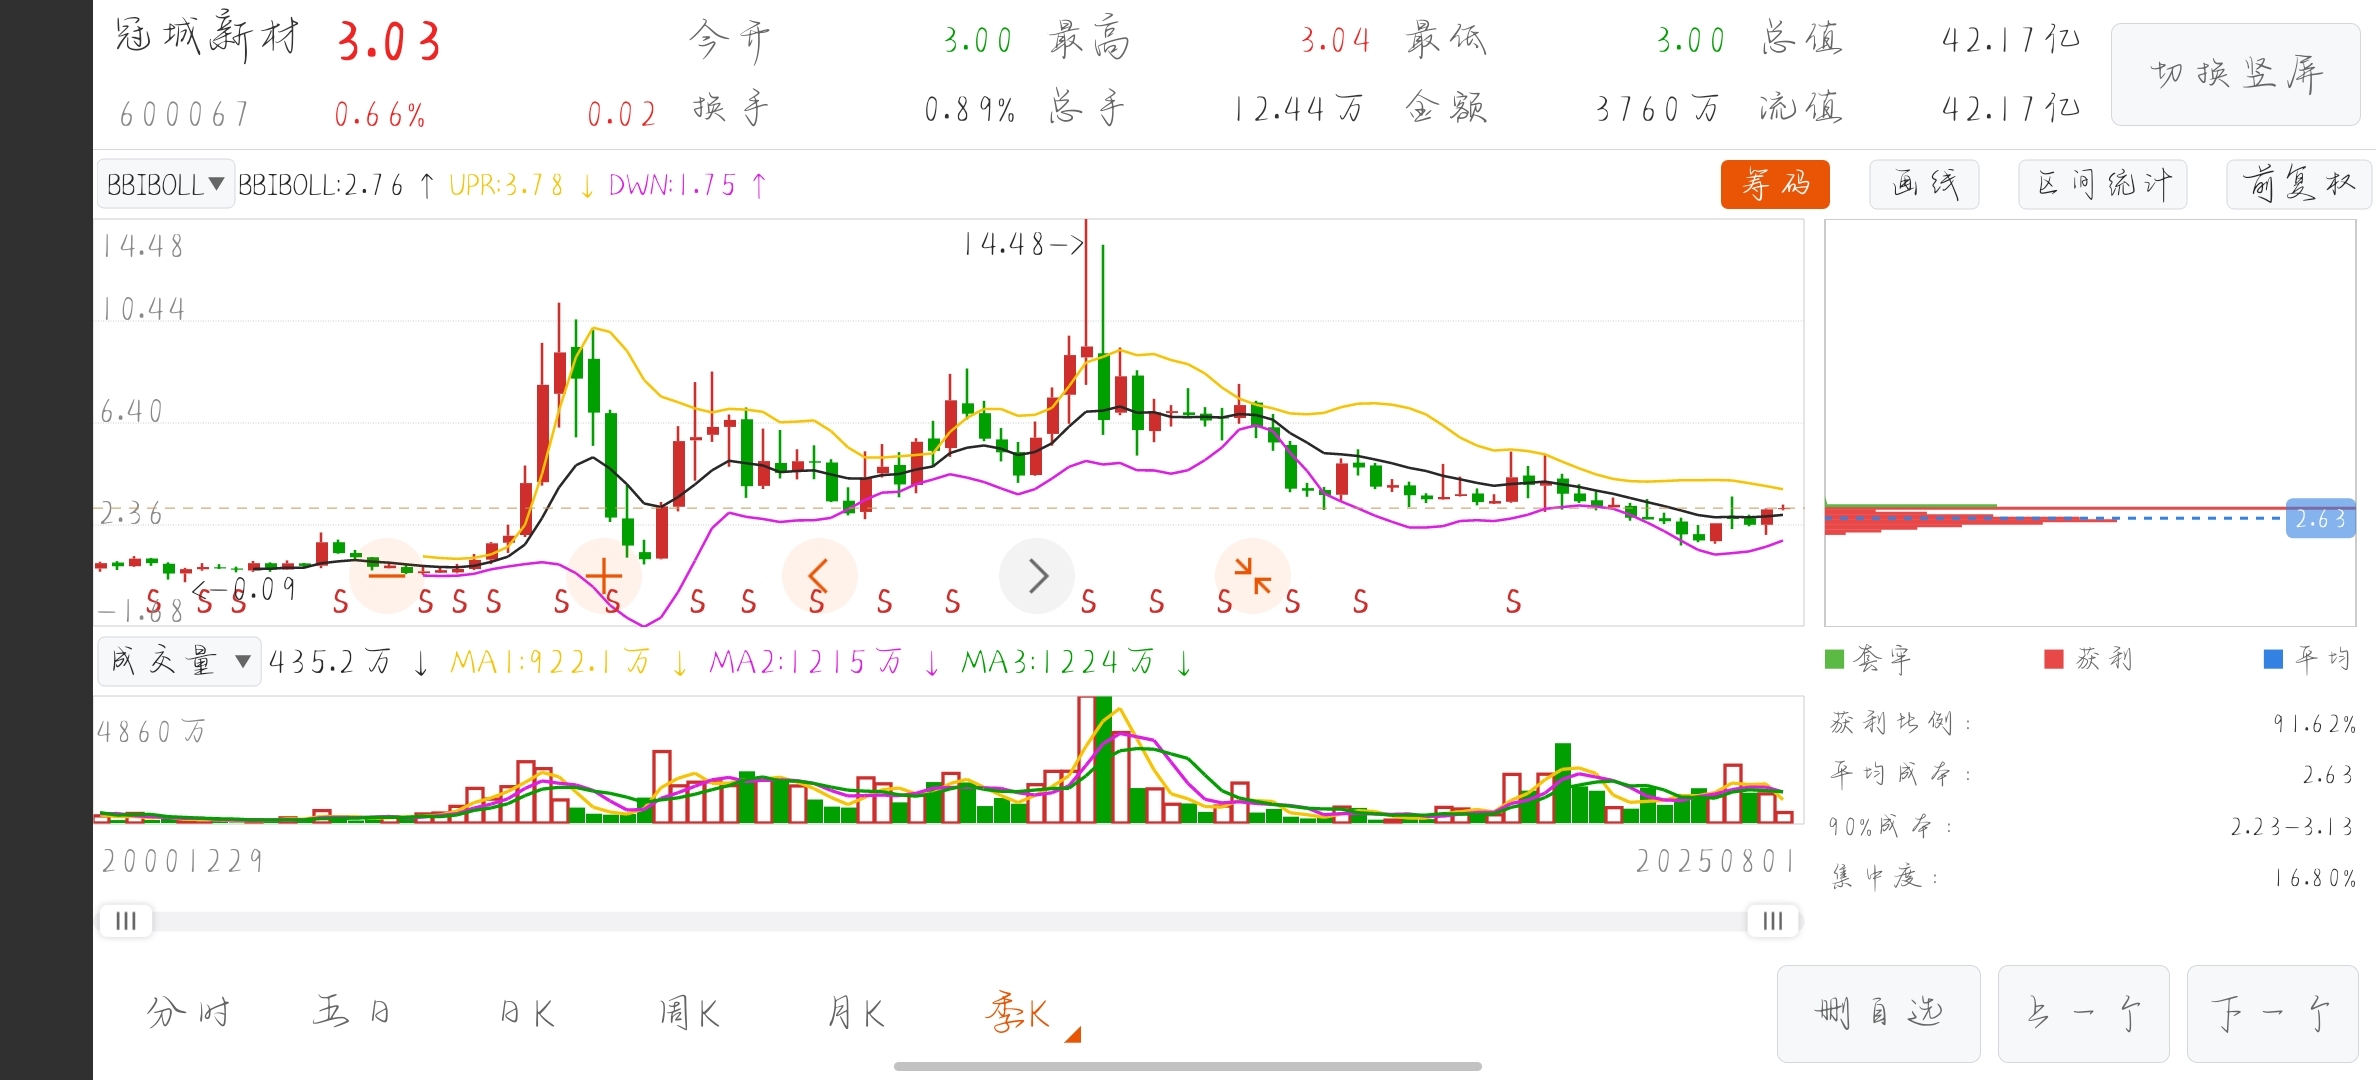Grab the left handle of the range slider

click(x=126, y=921)
